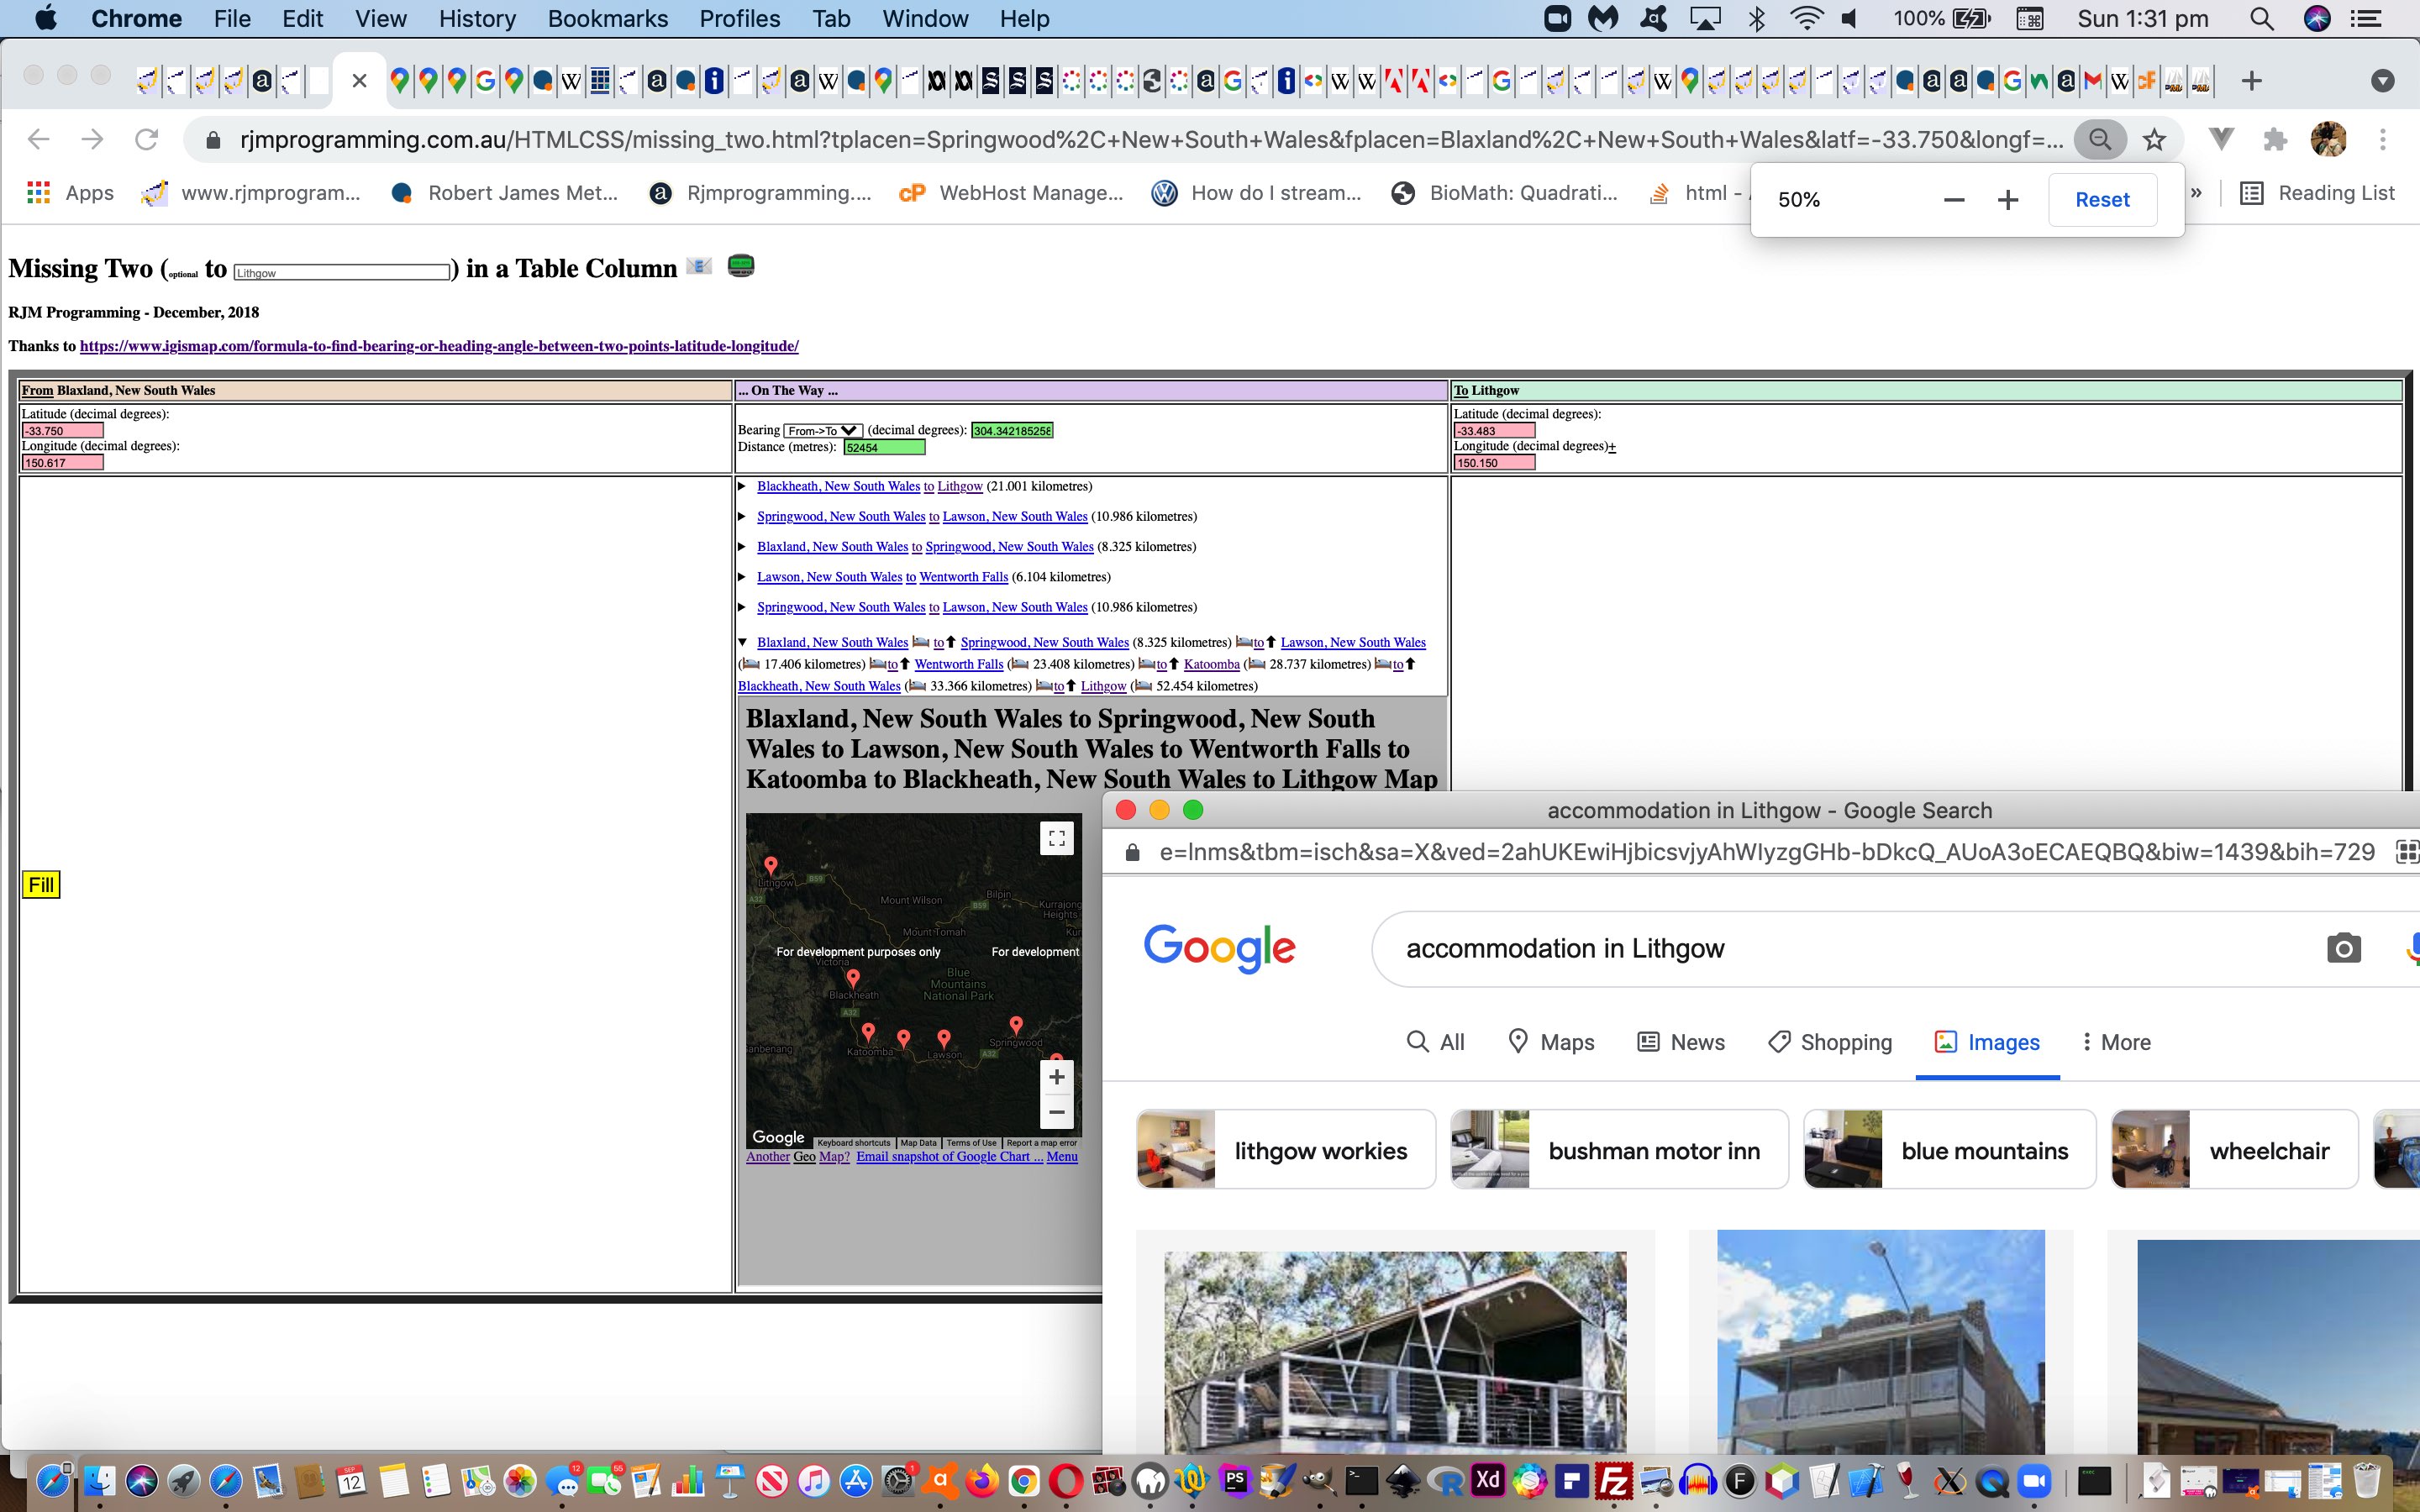Click the optional destination Lithgow text field
The image size is (2420, 1512).
[x=341, y=272]
